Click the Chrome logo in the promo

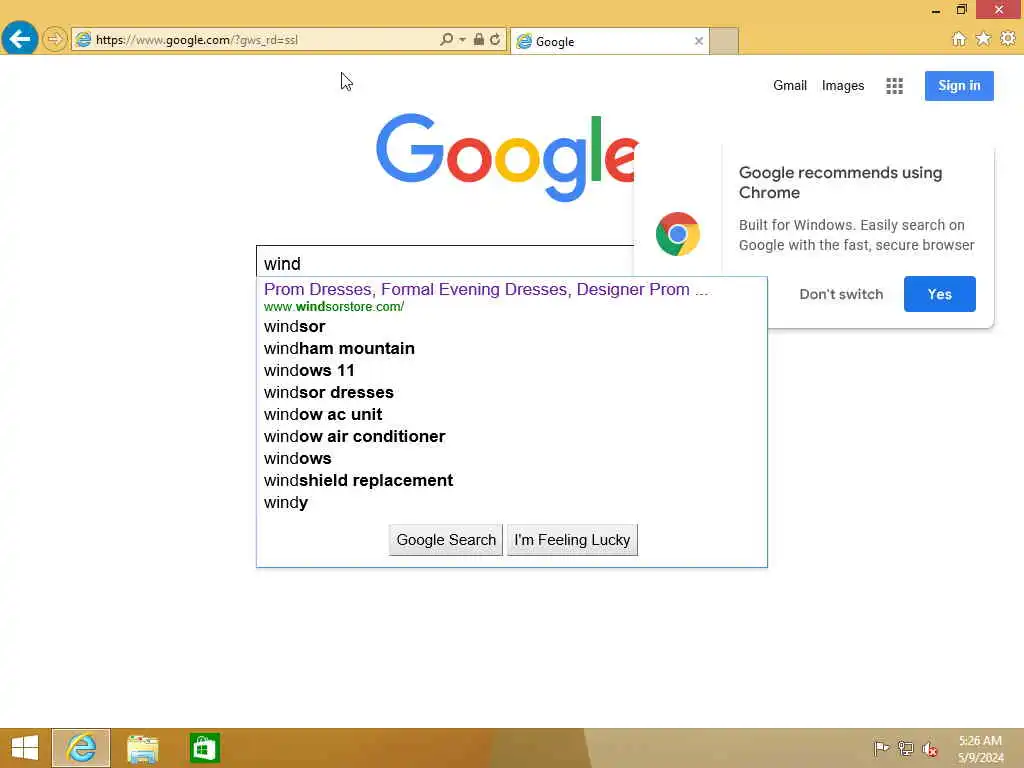(677, 234)
